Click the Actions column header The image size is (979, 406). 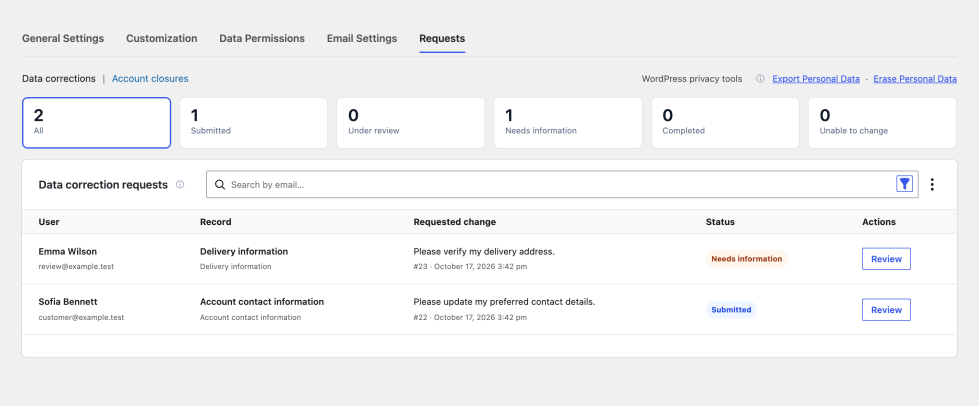(x=879, y=222)
